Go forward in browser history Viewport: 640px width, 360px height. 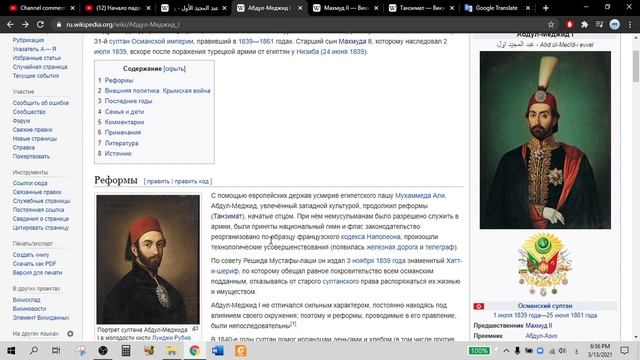(x=25, y=24)
